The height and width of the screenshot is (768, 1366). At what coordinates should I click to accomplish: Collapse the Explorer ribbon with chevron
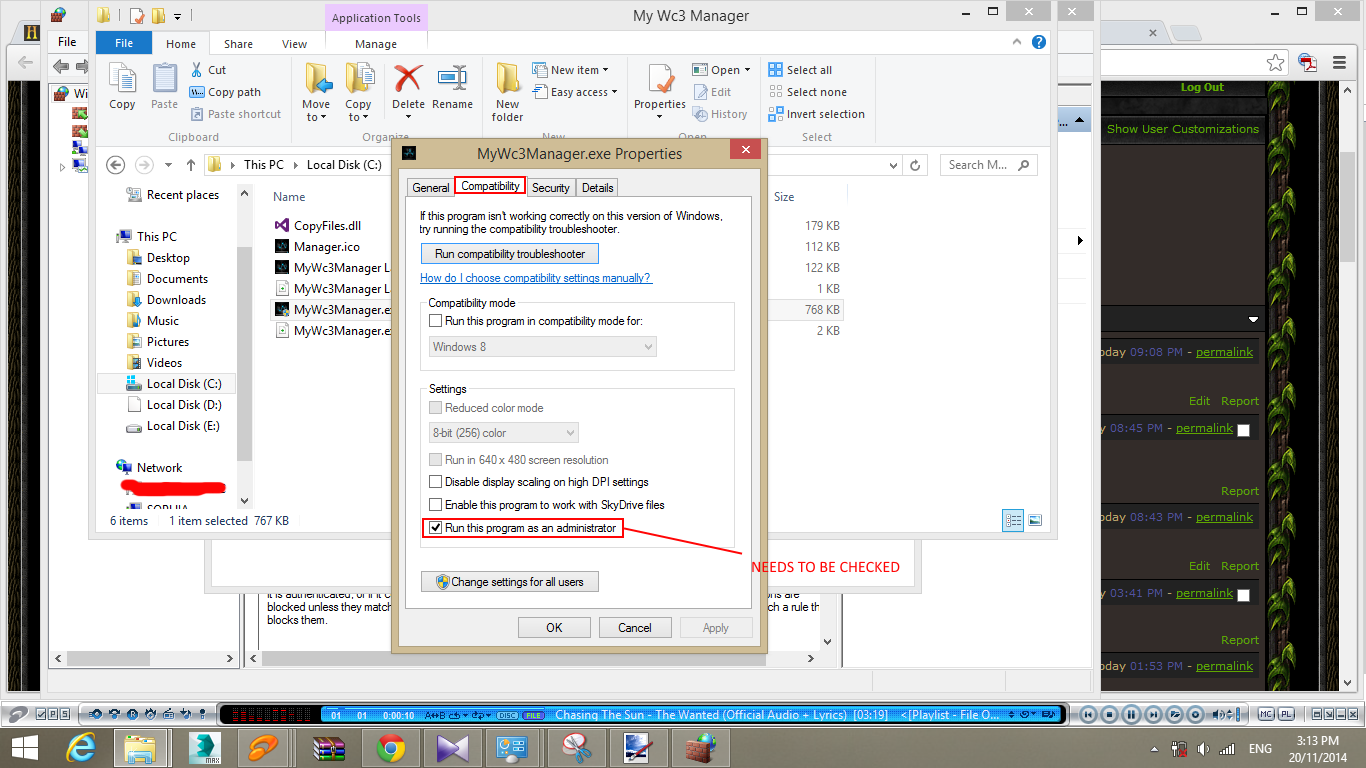pos(1018,43)
